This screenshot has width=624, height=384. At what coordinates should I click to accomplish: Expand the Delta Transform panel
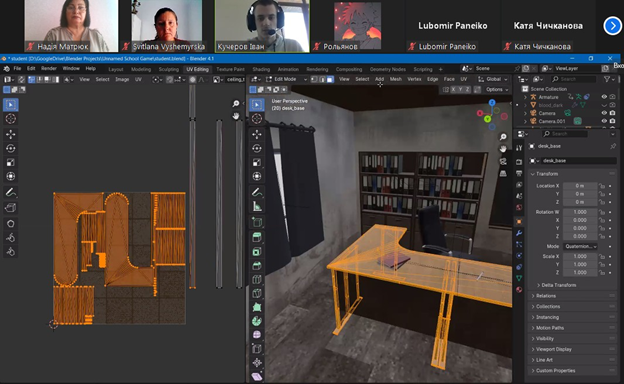[x=559, y=285]
